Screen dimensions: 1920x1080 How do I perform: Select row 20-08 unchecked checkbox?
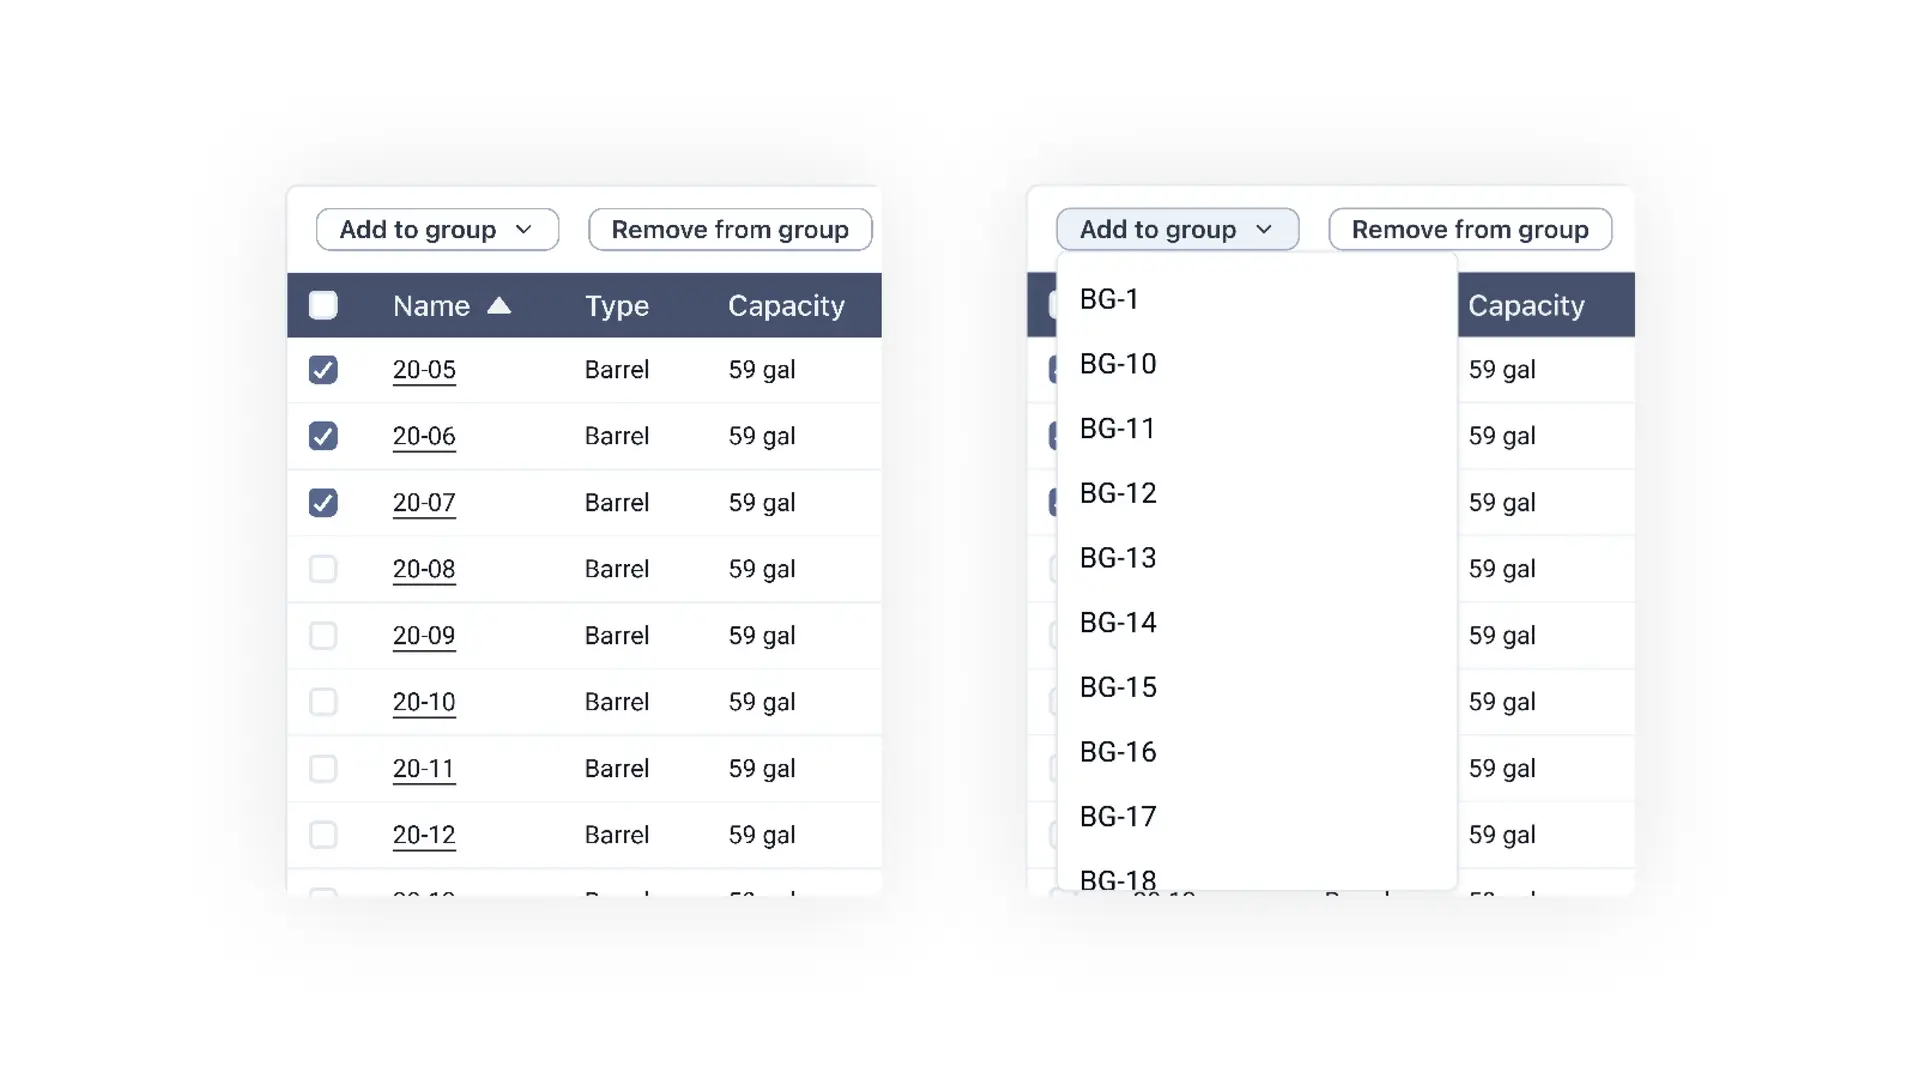tap(323, 568)
